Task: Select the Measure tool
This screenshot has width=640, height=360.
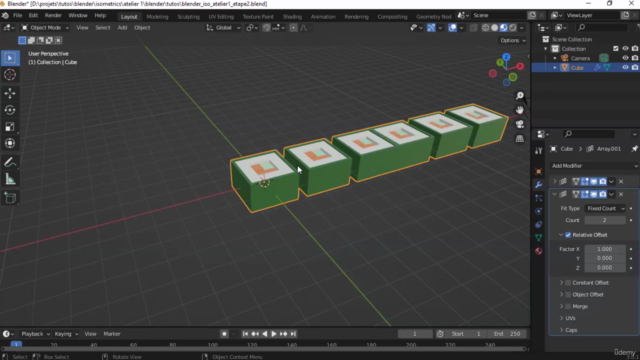Action: click(x=10, y=179)
